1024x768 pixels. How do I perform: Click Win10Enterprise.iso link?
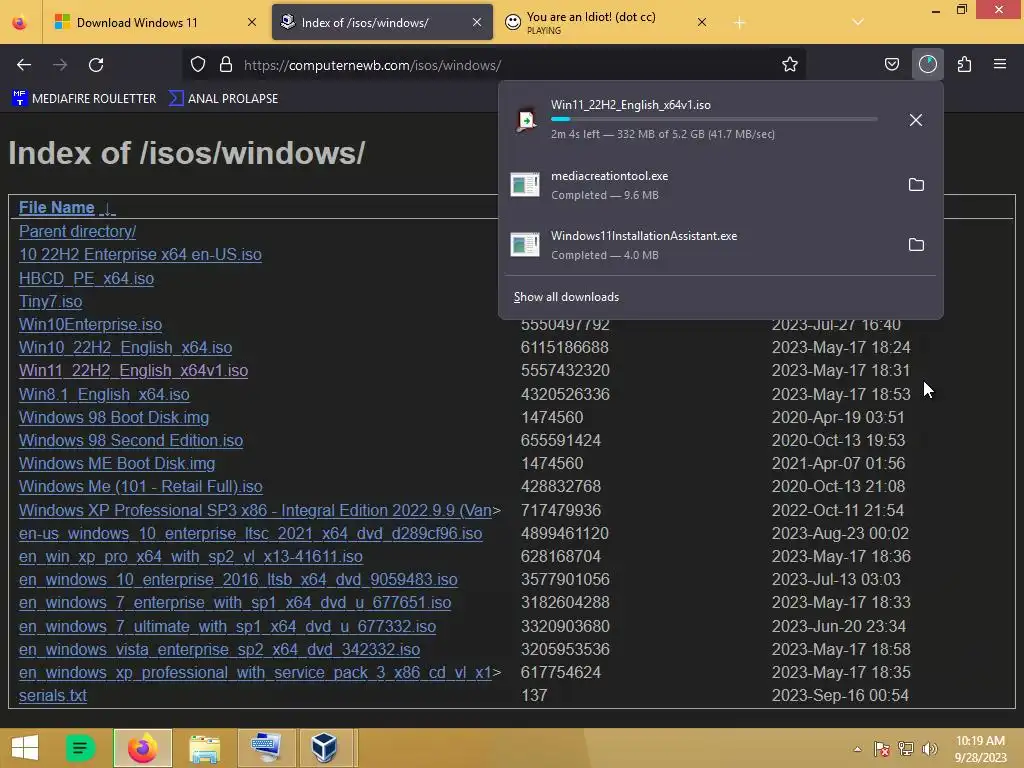pyautogui.click(x=90, y=325)
